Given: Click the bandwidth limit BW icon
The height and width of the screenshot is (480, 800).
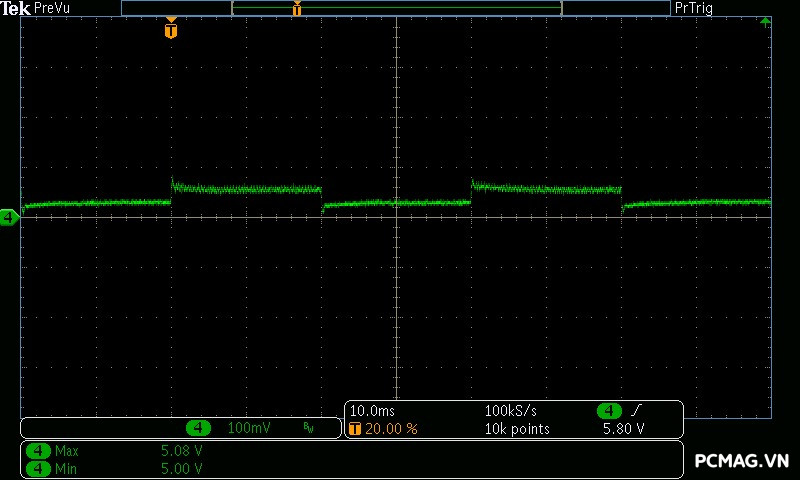Looking at the screenshot, I should pos(308,428).
